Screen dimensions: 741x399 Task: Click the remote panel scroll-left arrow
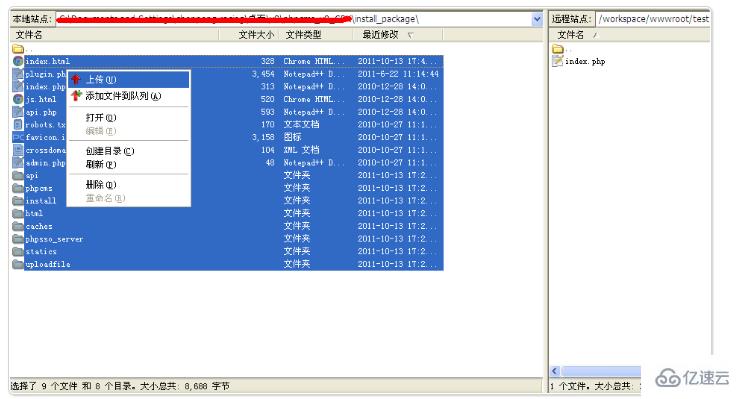[x=555, y=371]
